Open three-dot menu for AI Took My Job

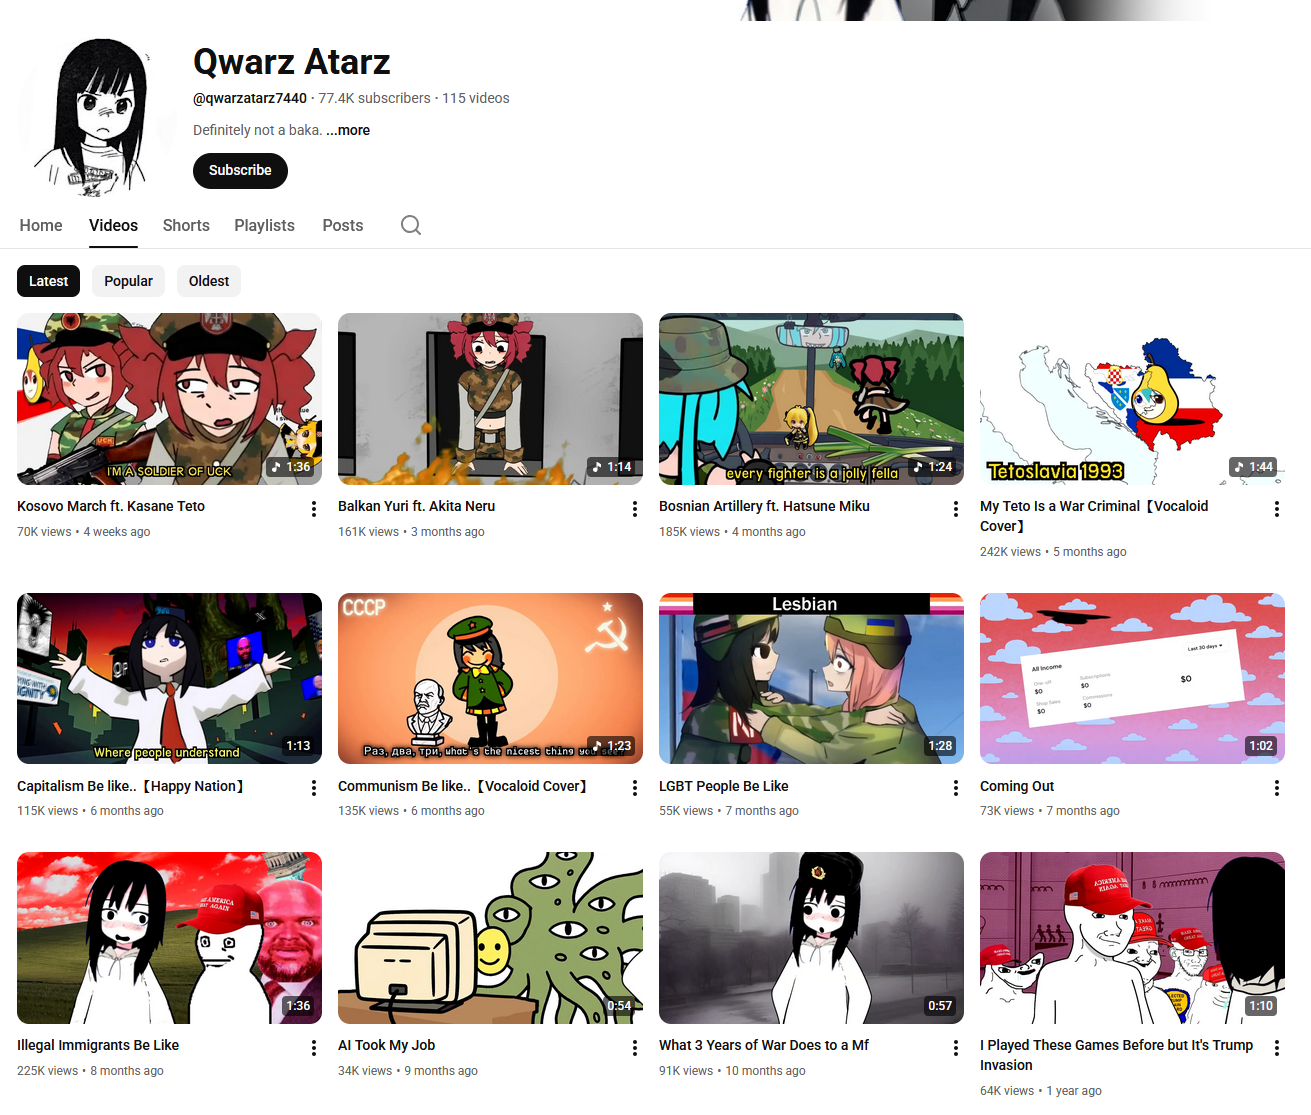(635, 1047)
